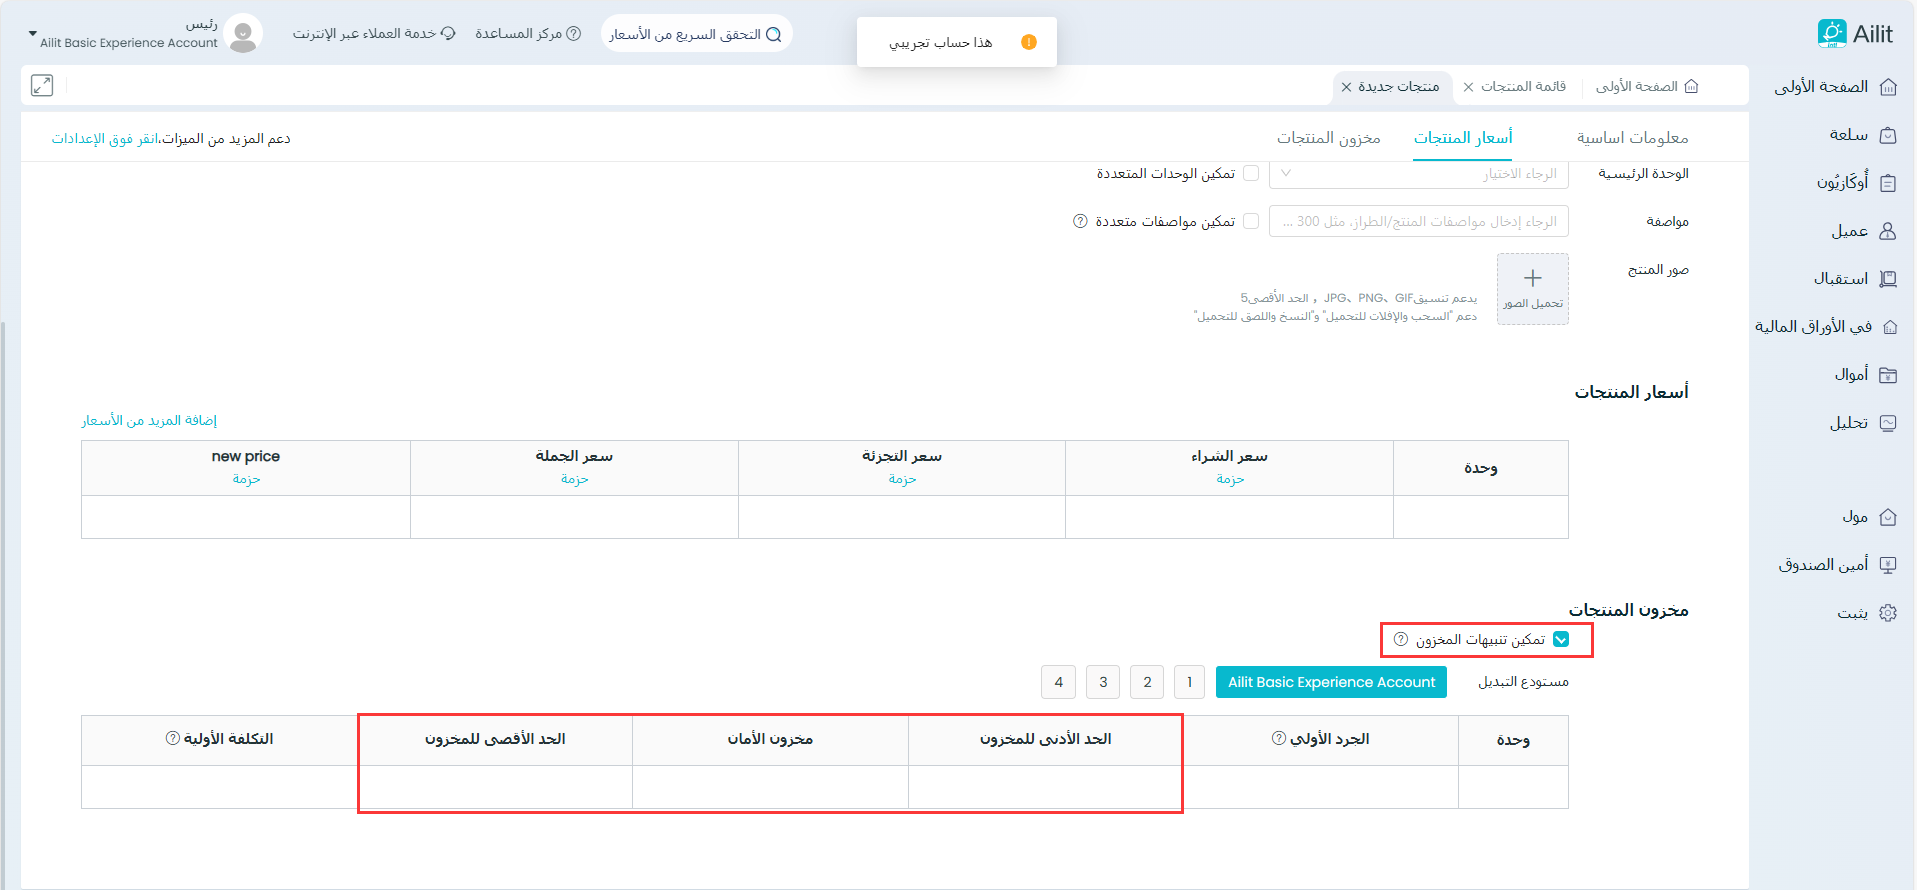Viewport: 1917px width, 890px height.
Task: Click the add more prices link
Action: click(149, 421)
